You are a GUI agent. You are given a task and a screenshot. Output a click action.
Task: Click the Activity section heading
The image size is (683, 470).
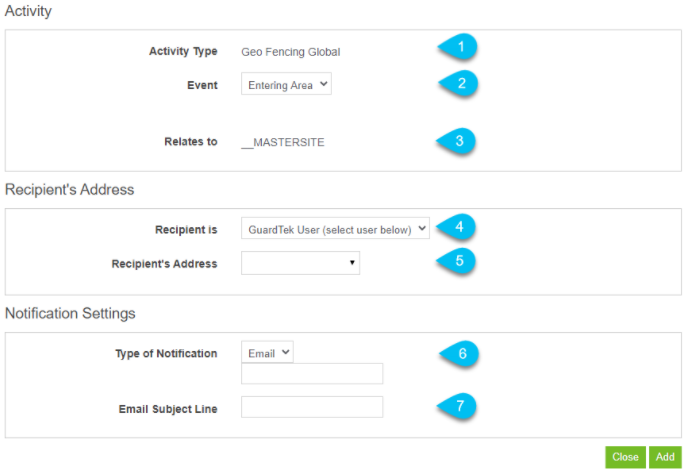click(x=28, y=11)
